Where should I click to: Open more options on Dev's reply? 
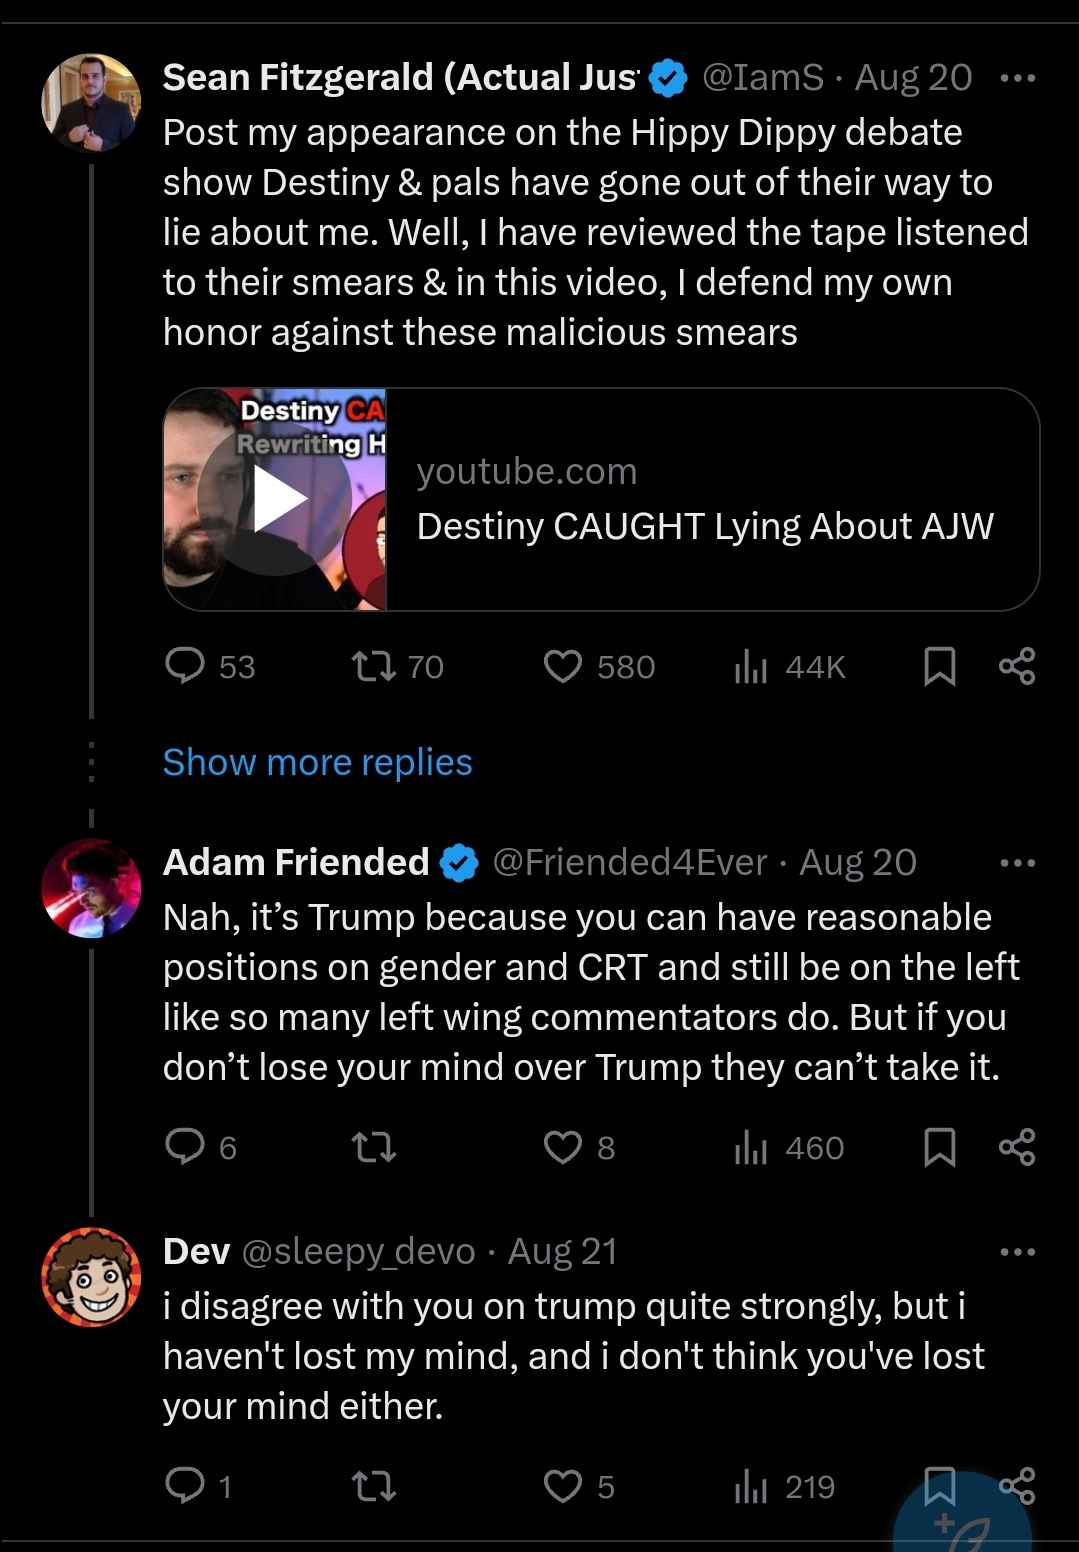point(1018,1252)
